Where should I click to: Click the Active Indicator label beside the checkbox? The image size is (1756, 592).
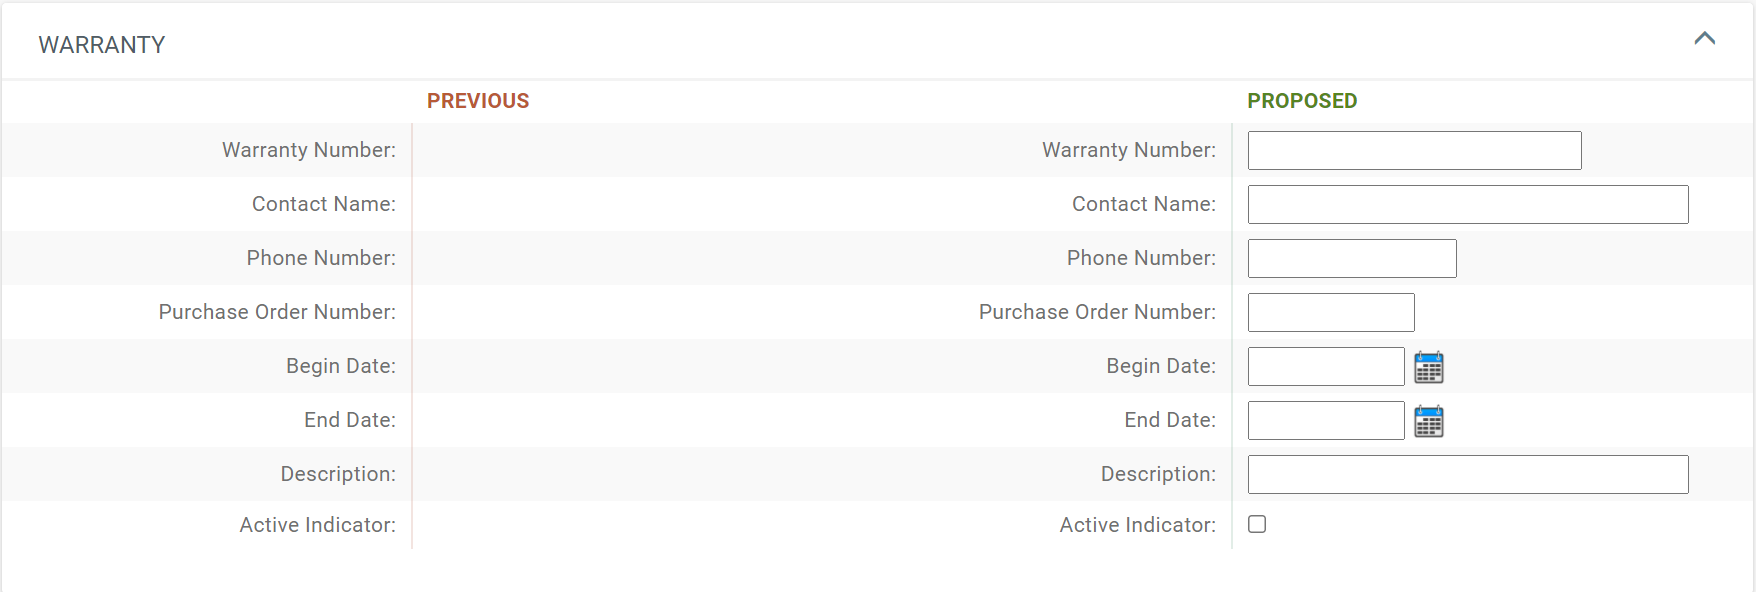(x=1138, y=525)
